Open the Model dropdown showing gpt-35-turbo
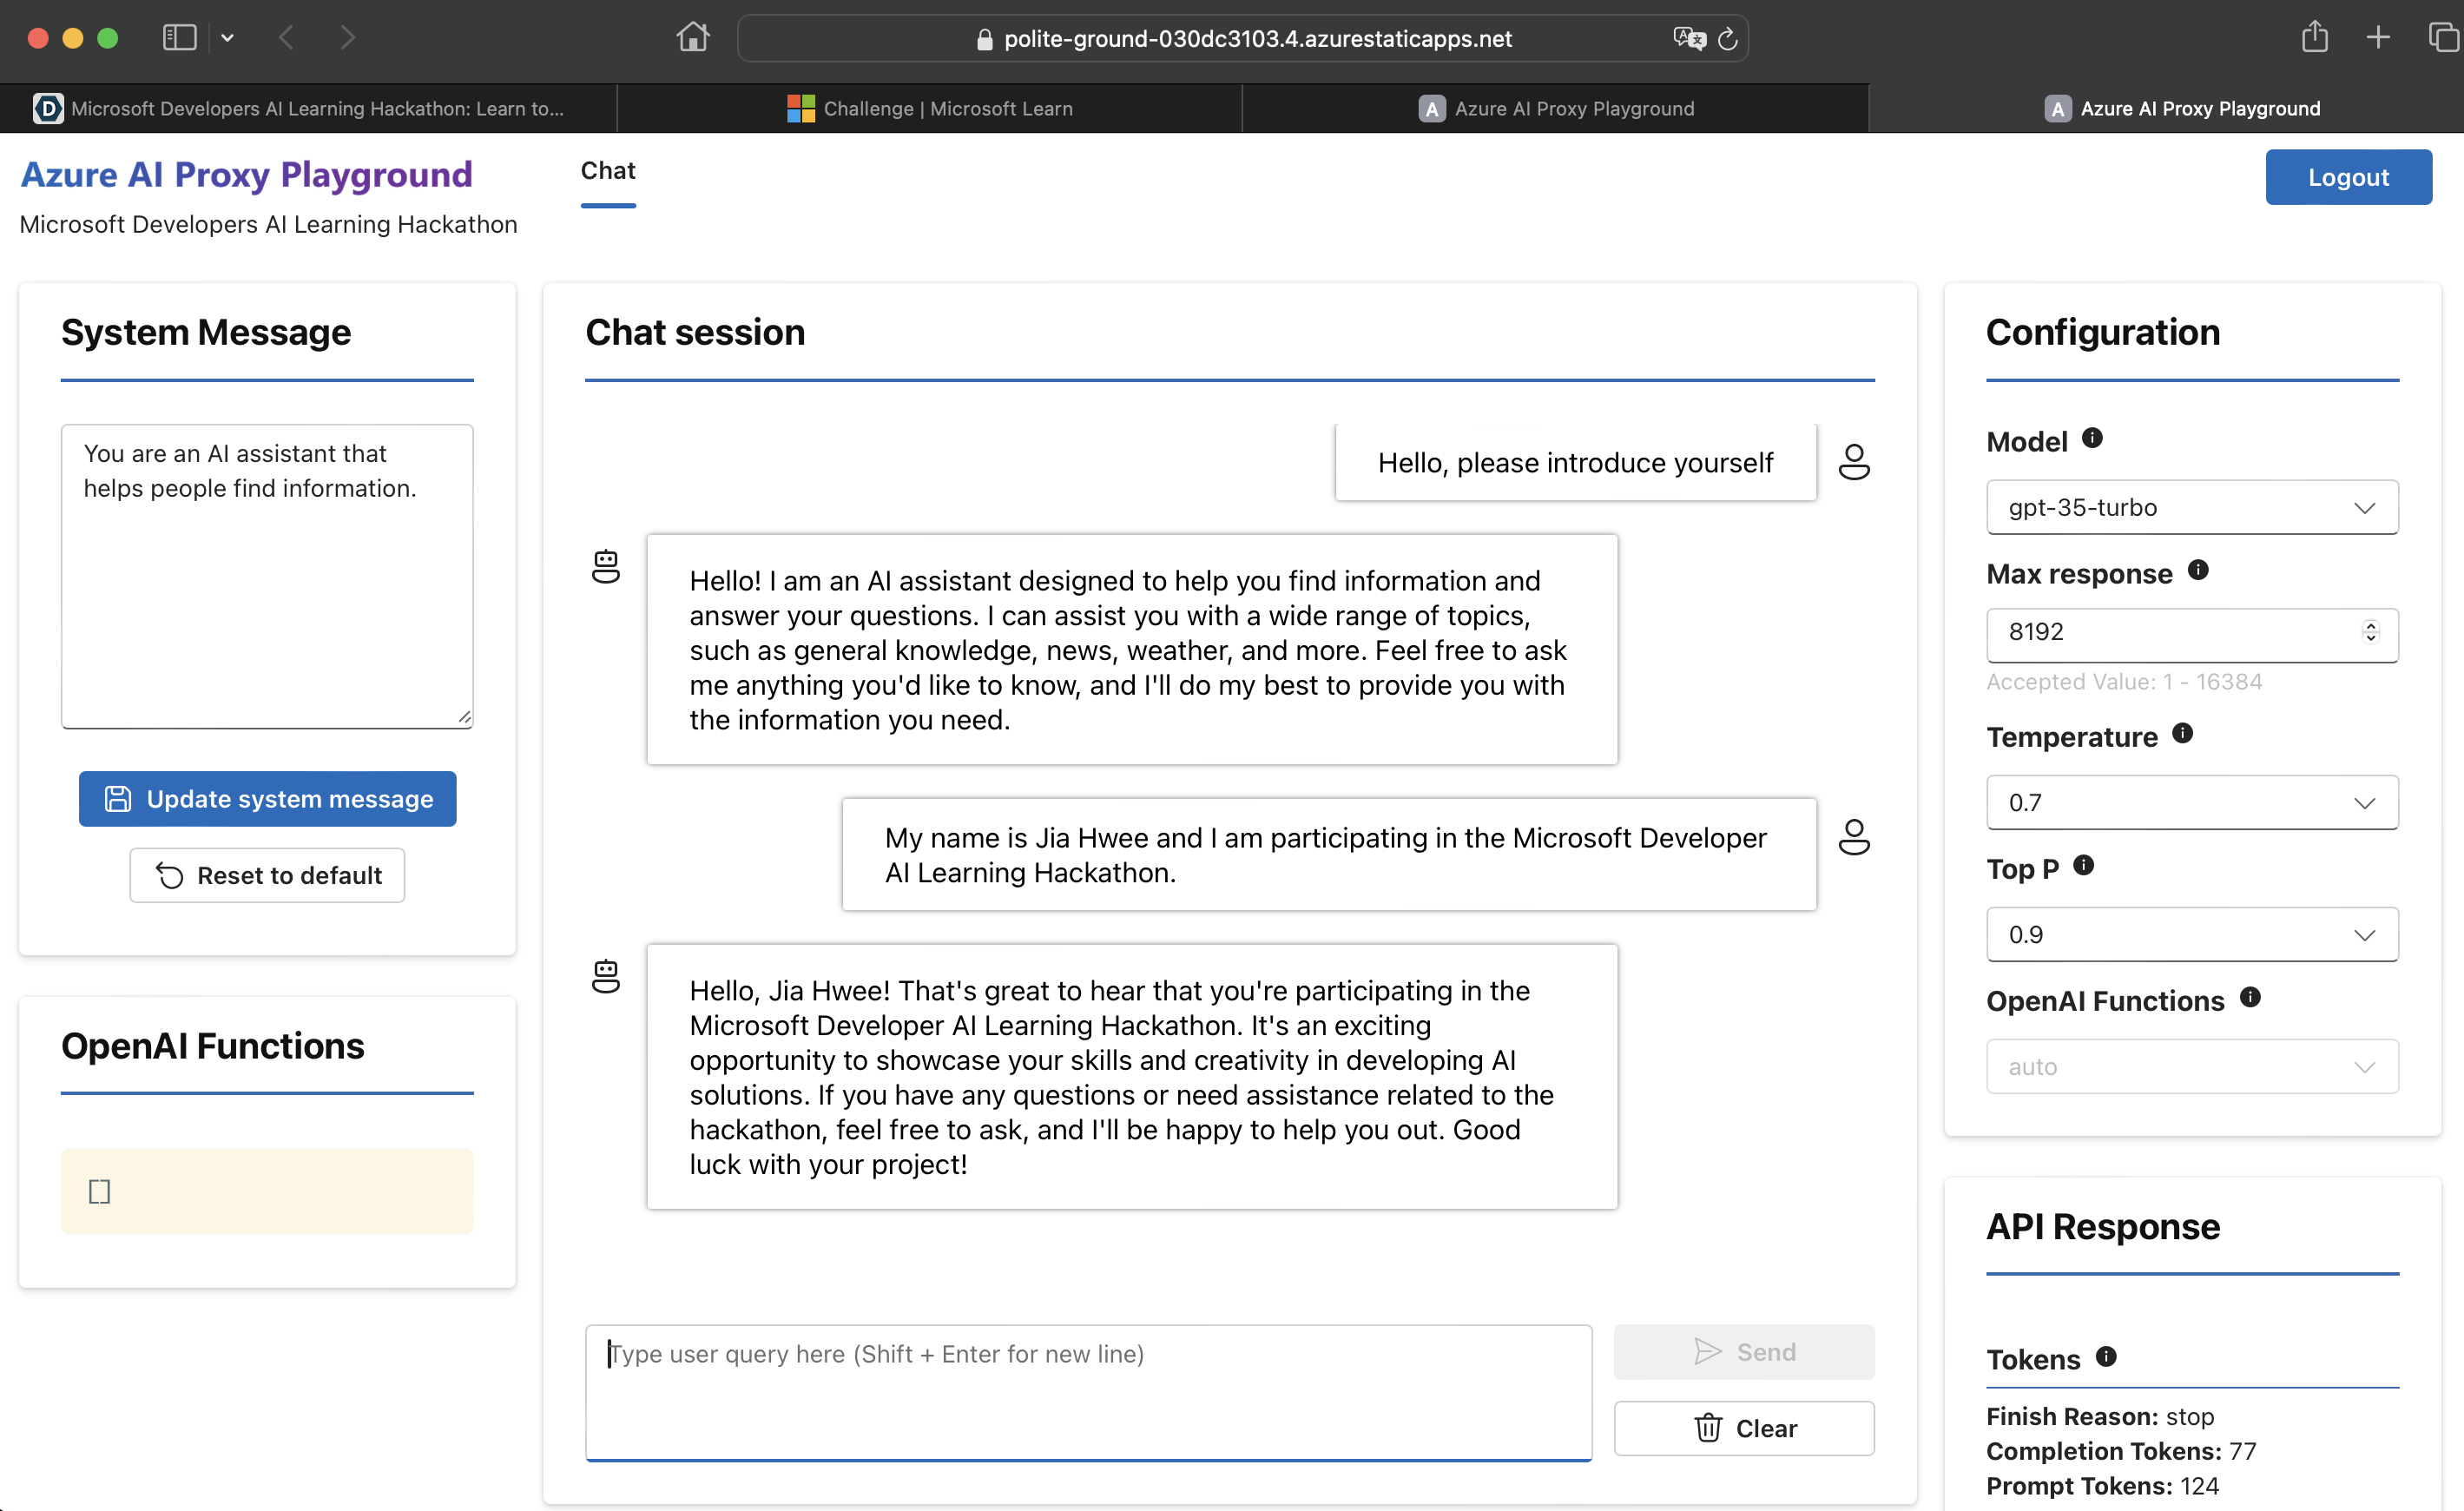The width and height of the screenshot is (2464, 1511). point(2191,507)
